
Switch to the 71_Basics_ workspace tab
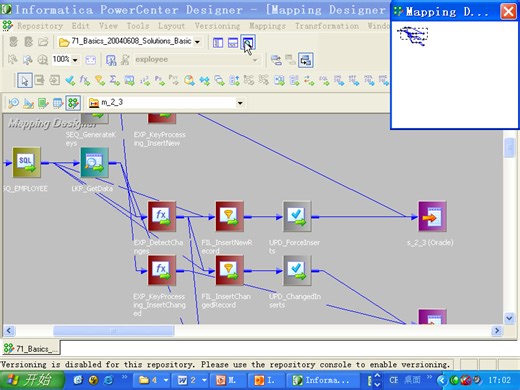31,348
